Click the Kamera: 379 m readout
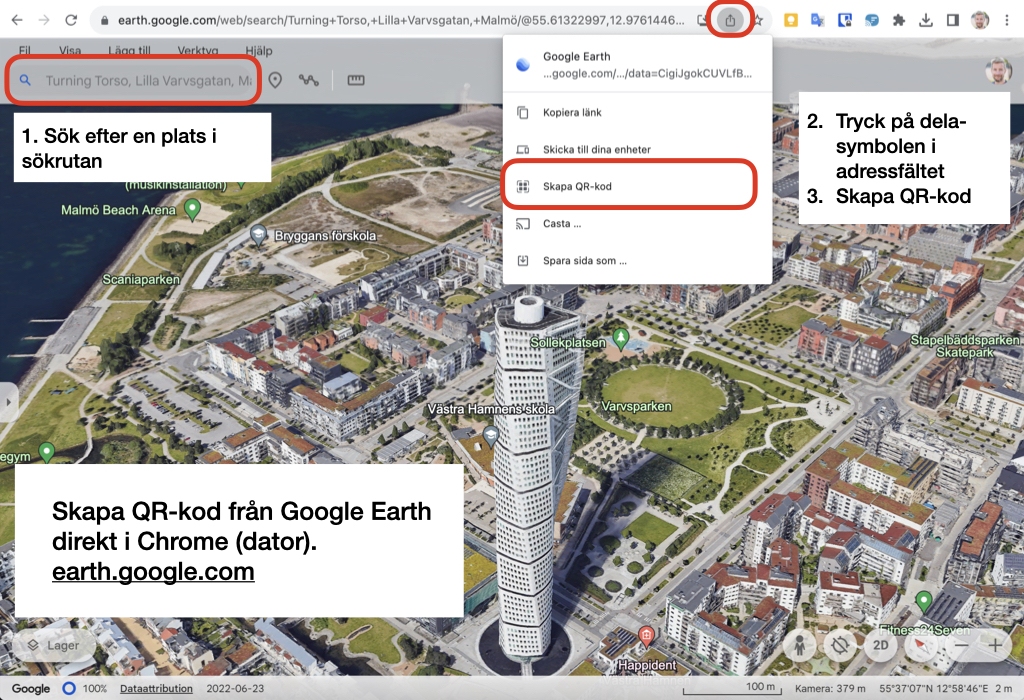 click(830, 688)
